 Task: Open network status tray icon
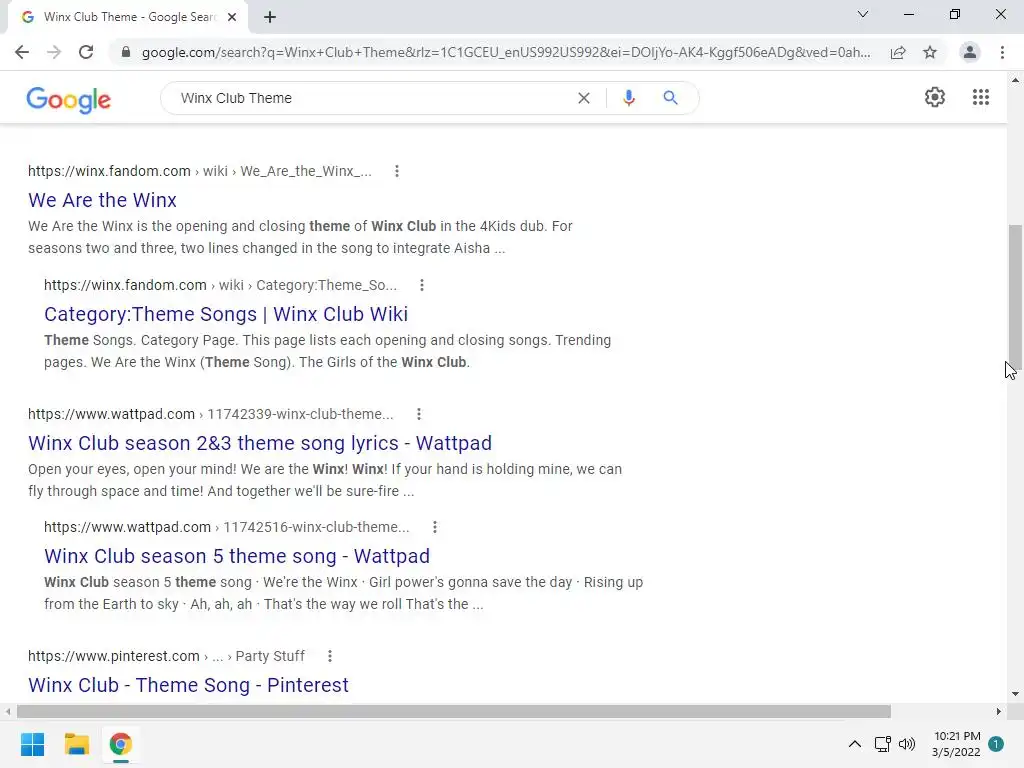pos(882,744)
